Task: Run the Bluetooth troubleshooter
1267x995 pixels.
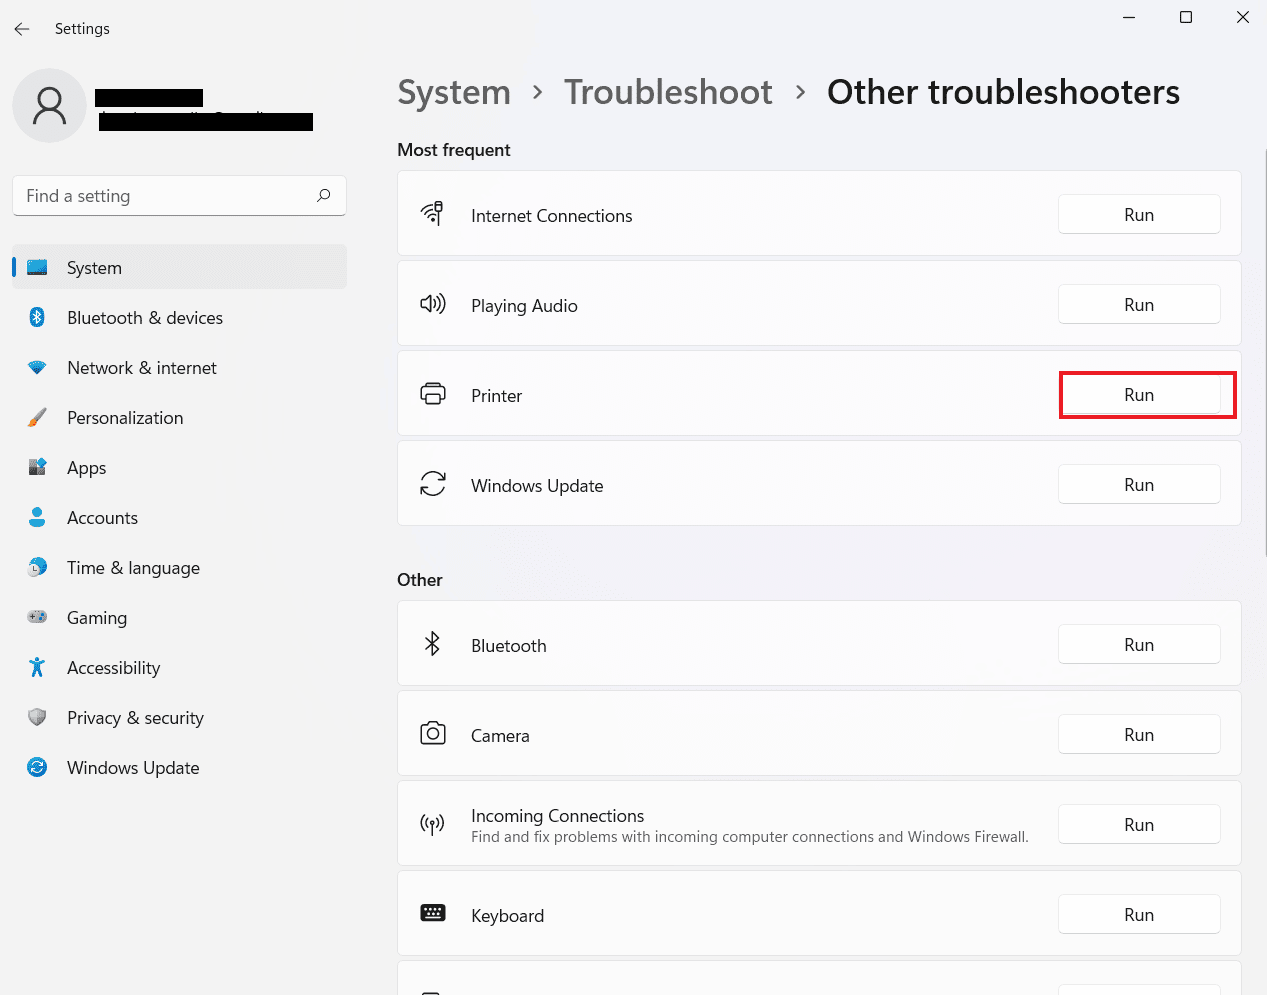Action: (x=1139, y=644)
